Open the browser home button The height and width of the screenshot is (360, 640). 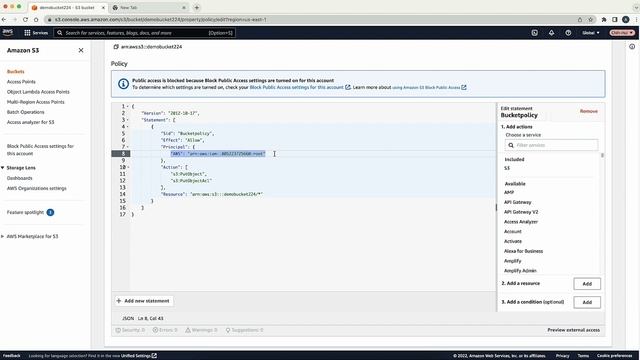pyautogui.click(x=36, y=20)
